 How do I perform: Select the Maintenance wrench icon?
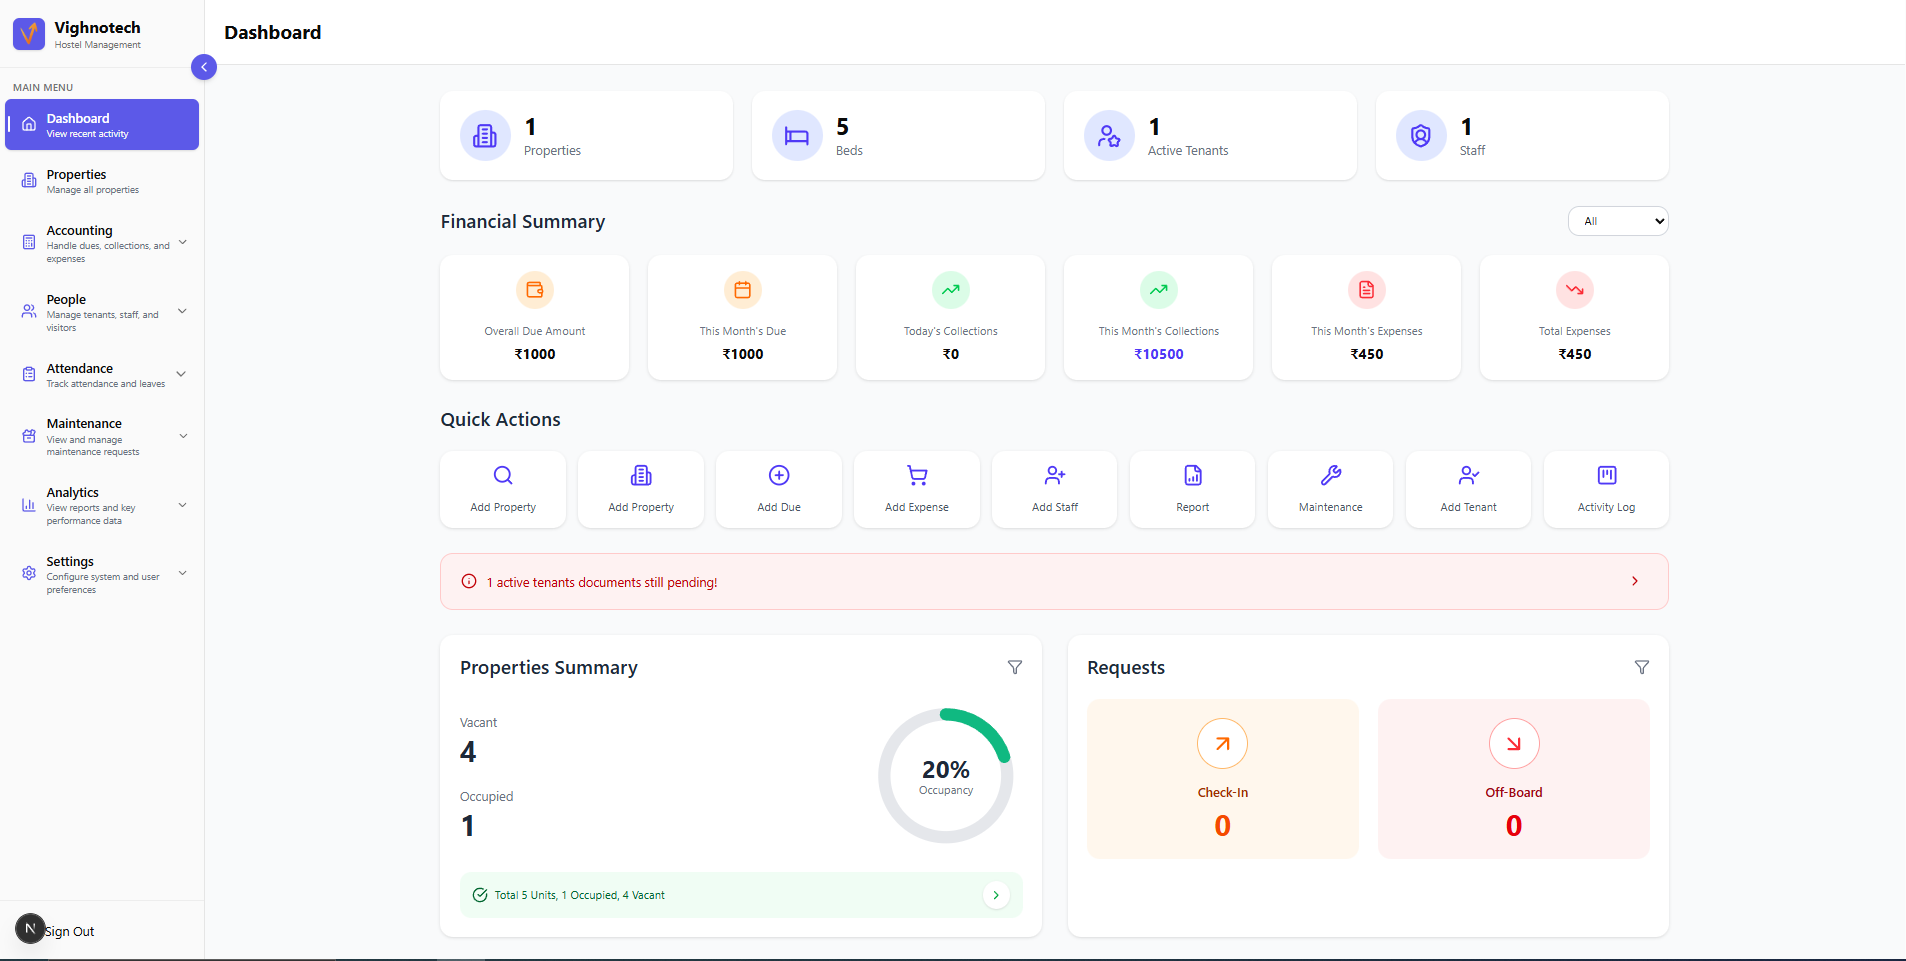1330,475
